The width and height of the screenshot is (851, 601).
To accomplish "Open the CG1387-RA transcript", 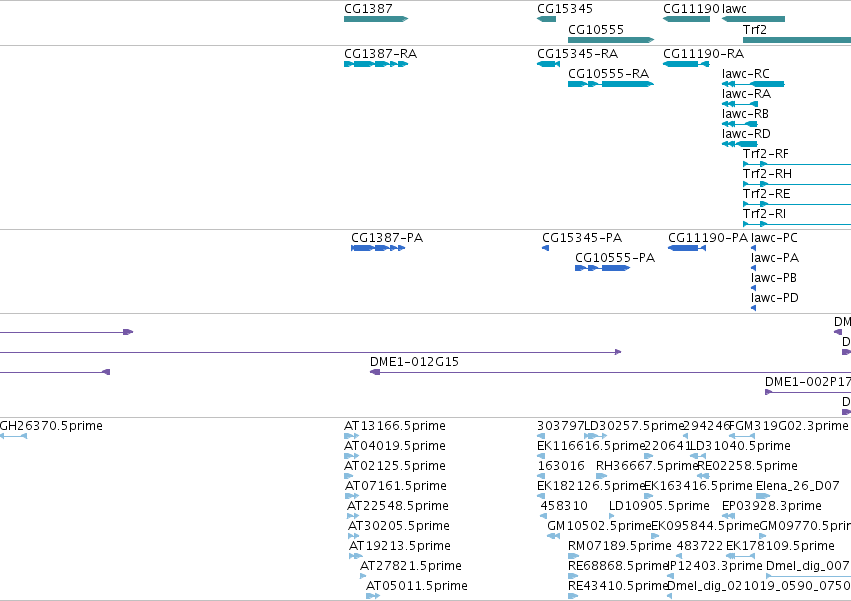I will [x=376, y=64].
